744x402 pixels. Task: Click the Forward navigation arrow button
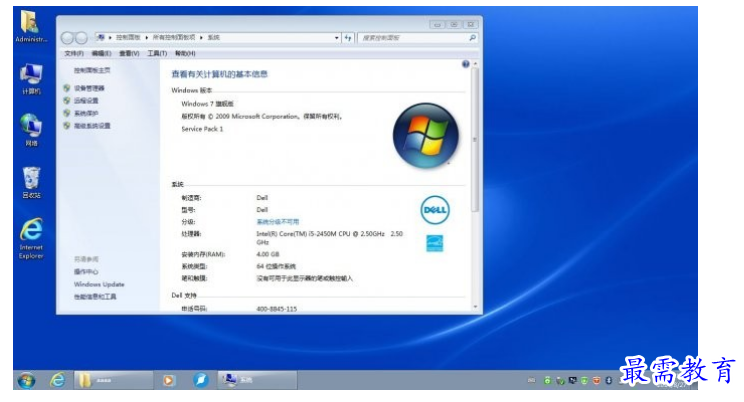pos(82,37)
